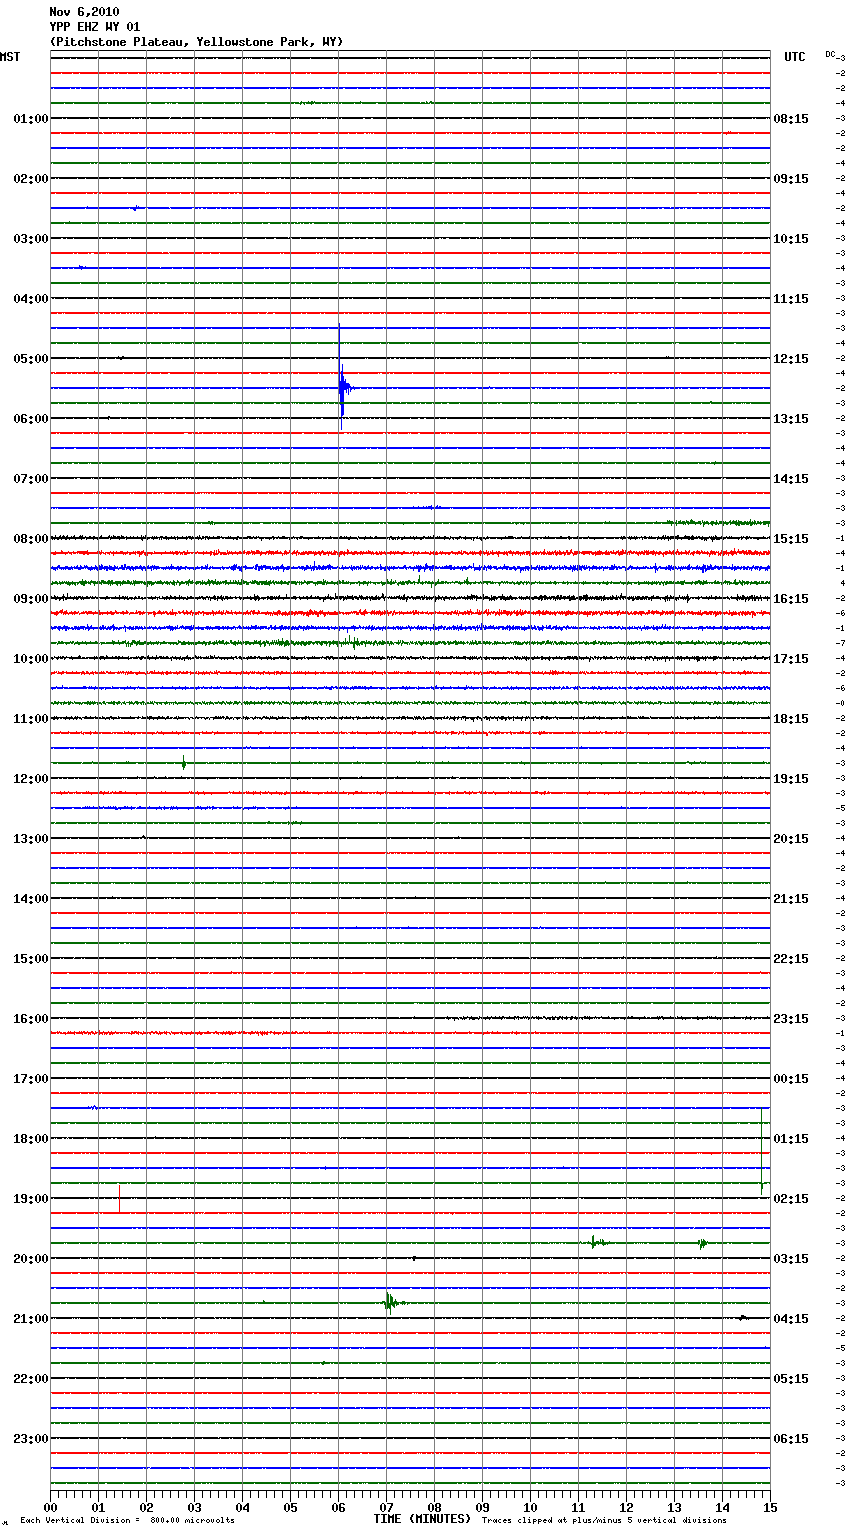The height and width of the screenshot is (1534, 850).
Task: Select the "03:00" MST time label
Action: 31,239
